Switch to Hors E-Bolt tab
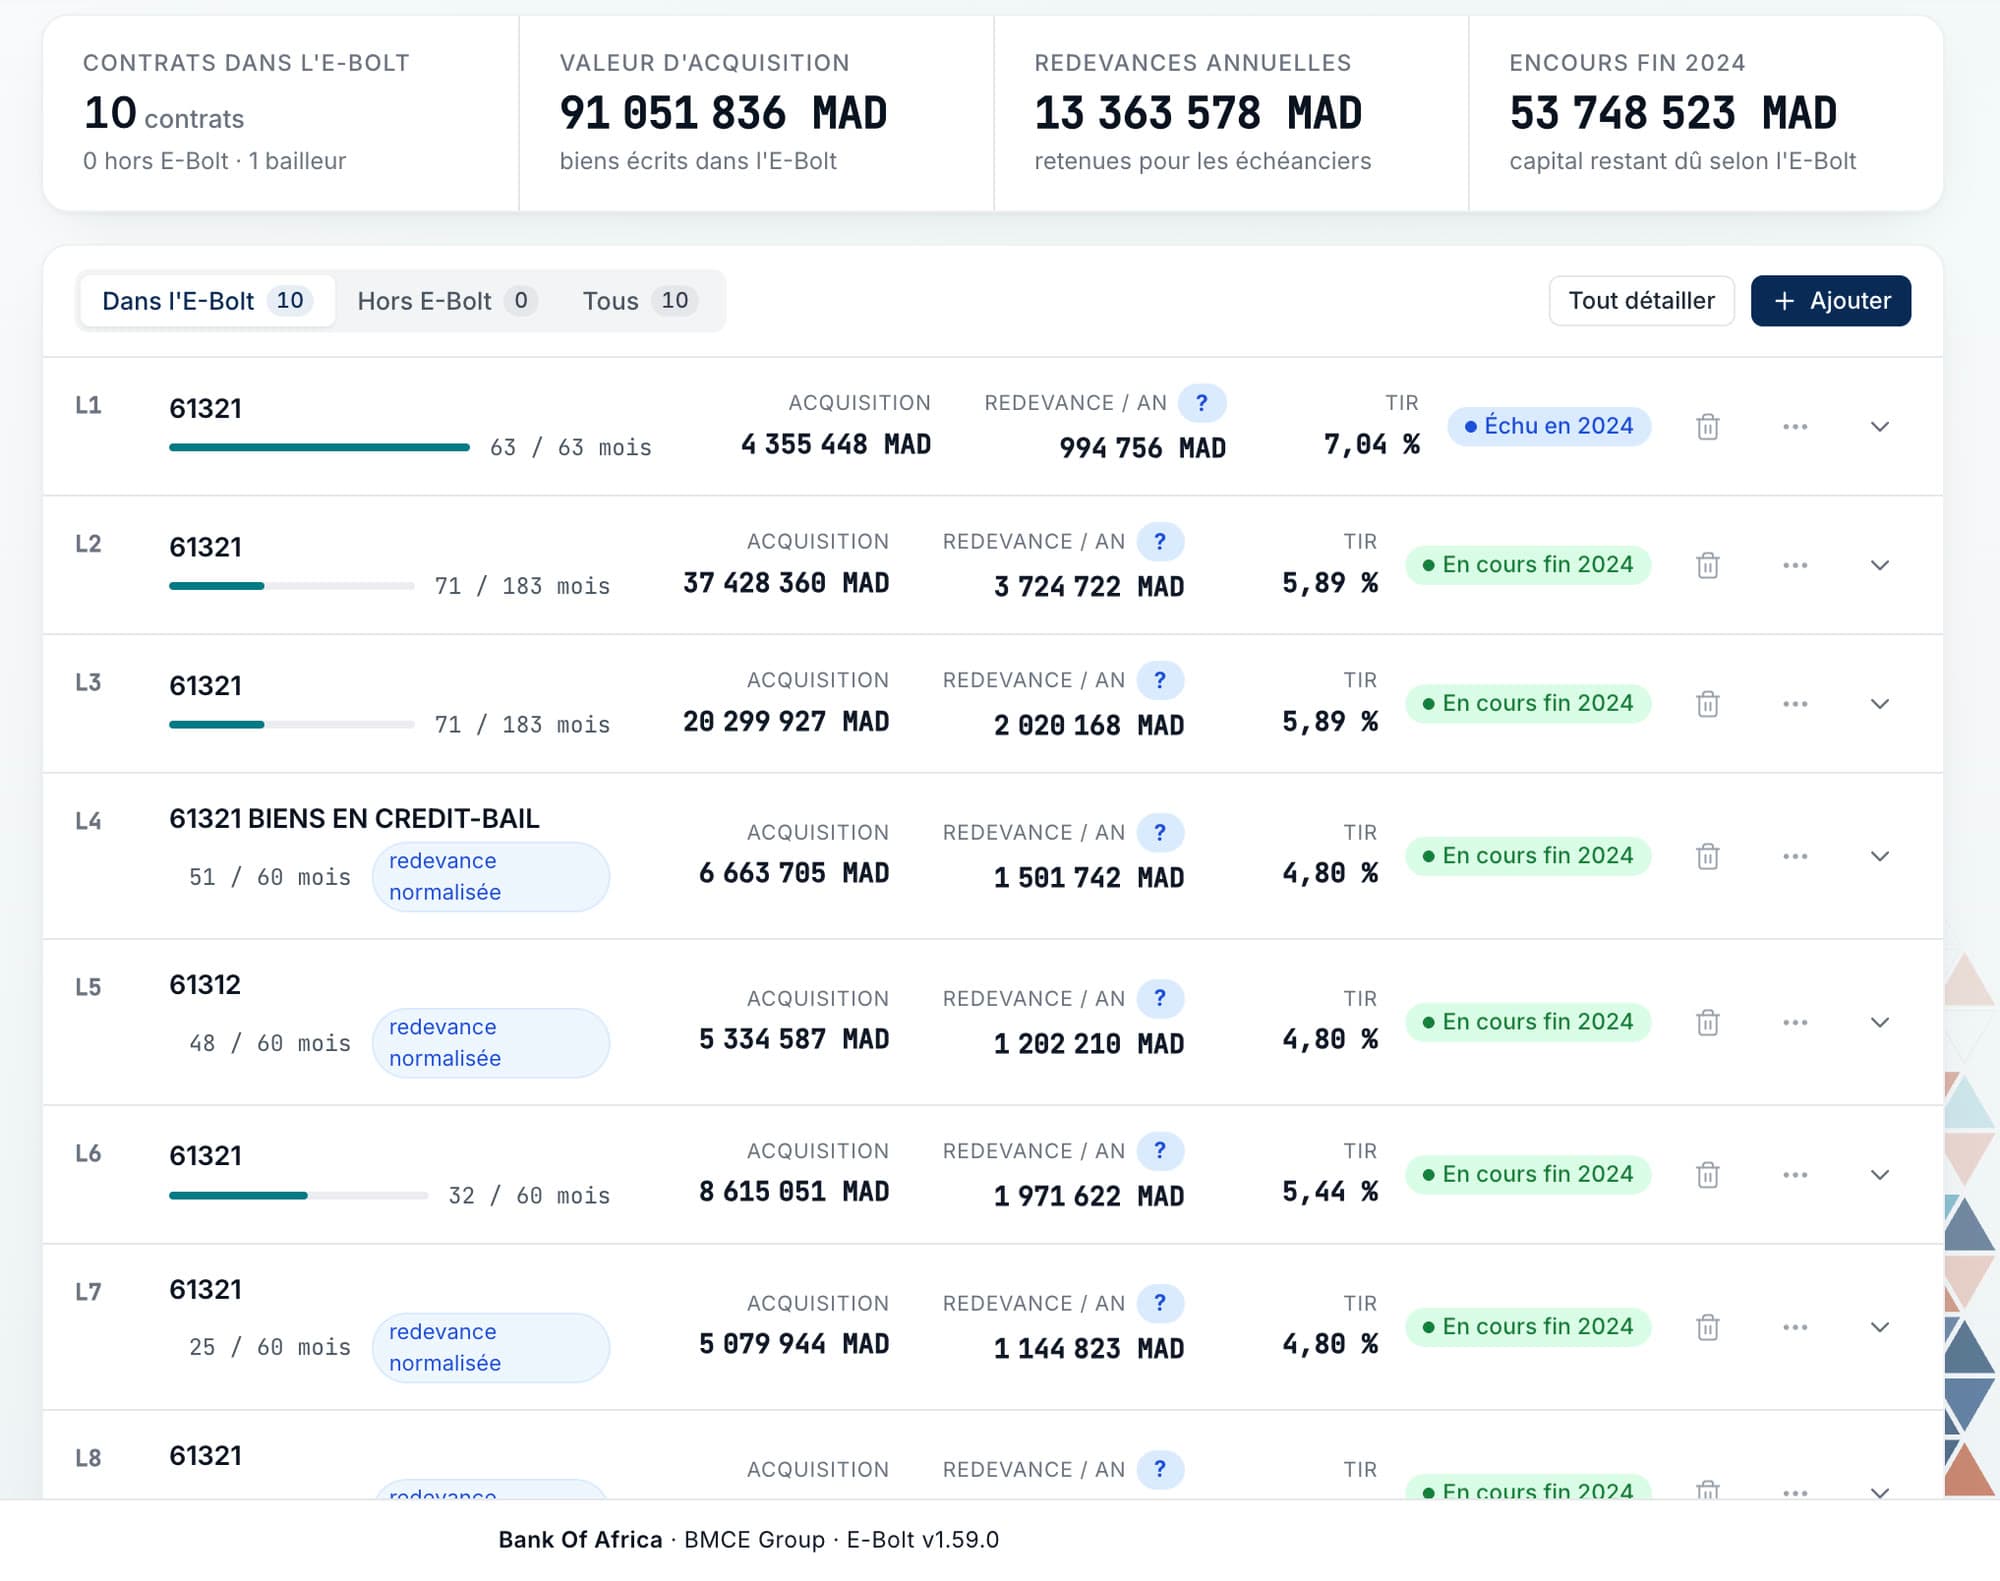The height and width of the screenshot is (1581, 2000). coord(447,301)
